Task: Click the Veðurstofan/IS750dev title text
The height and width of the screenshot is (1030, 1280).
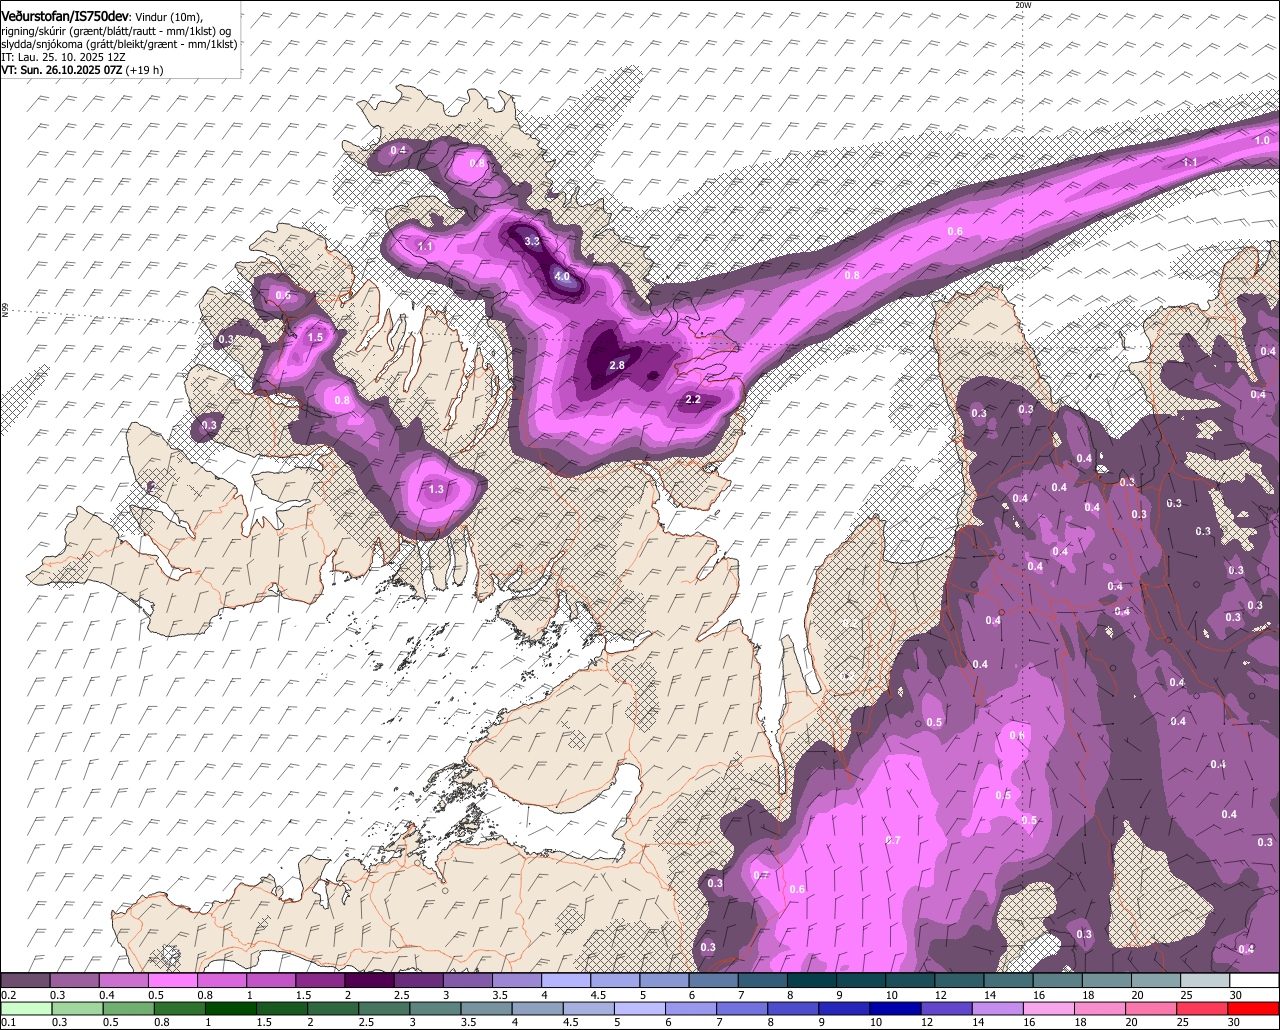Action: (65, 16)
